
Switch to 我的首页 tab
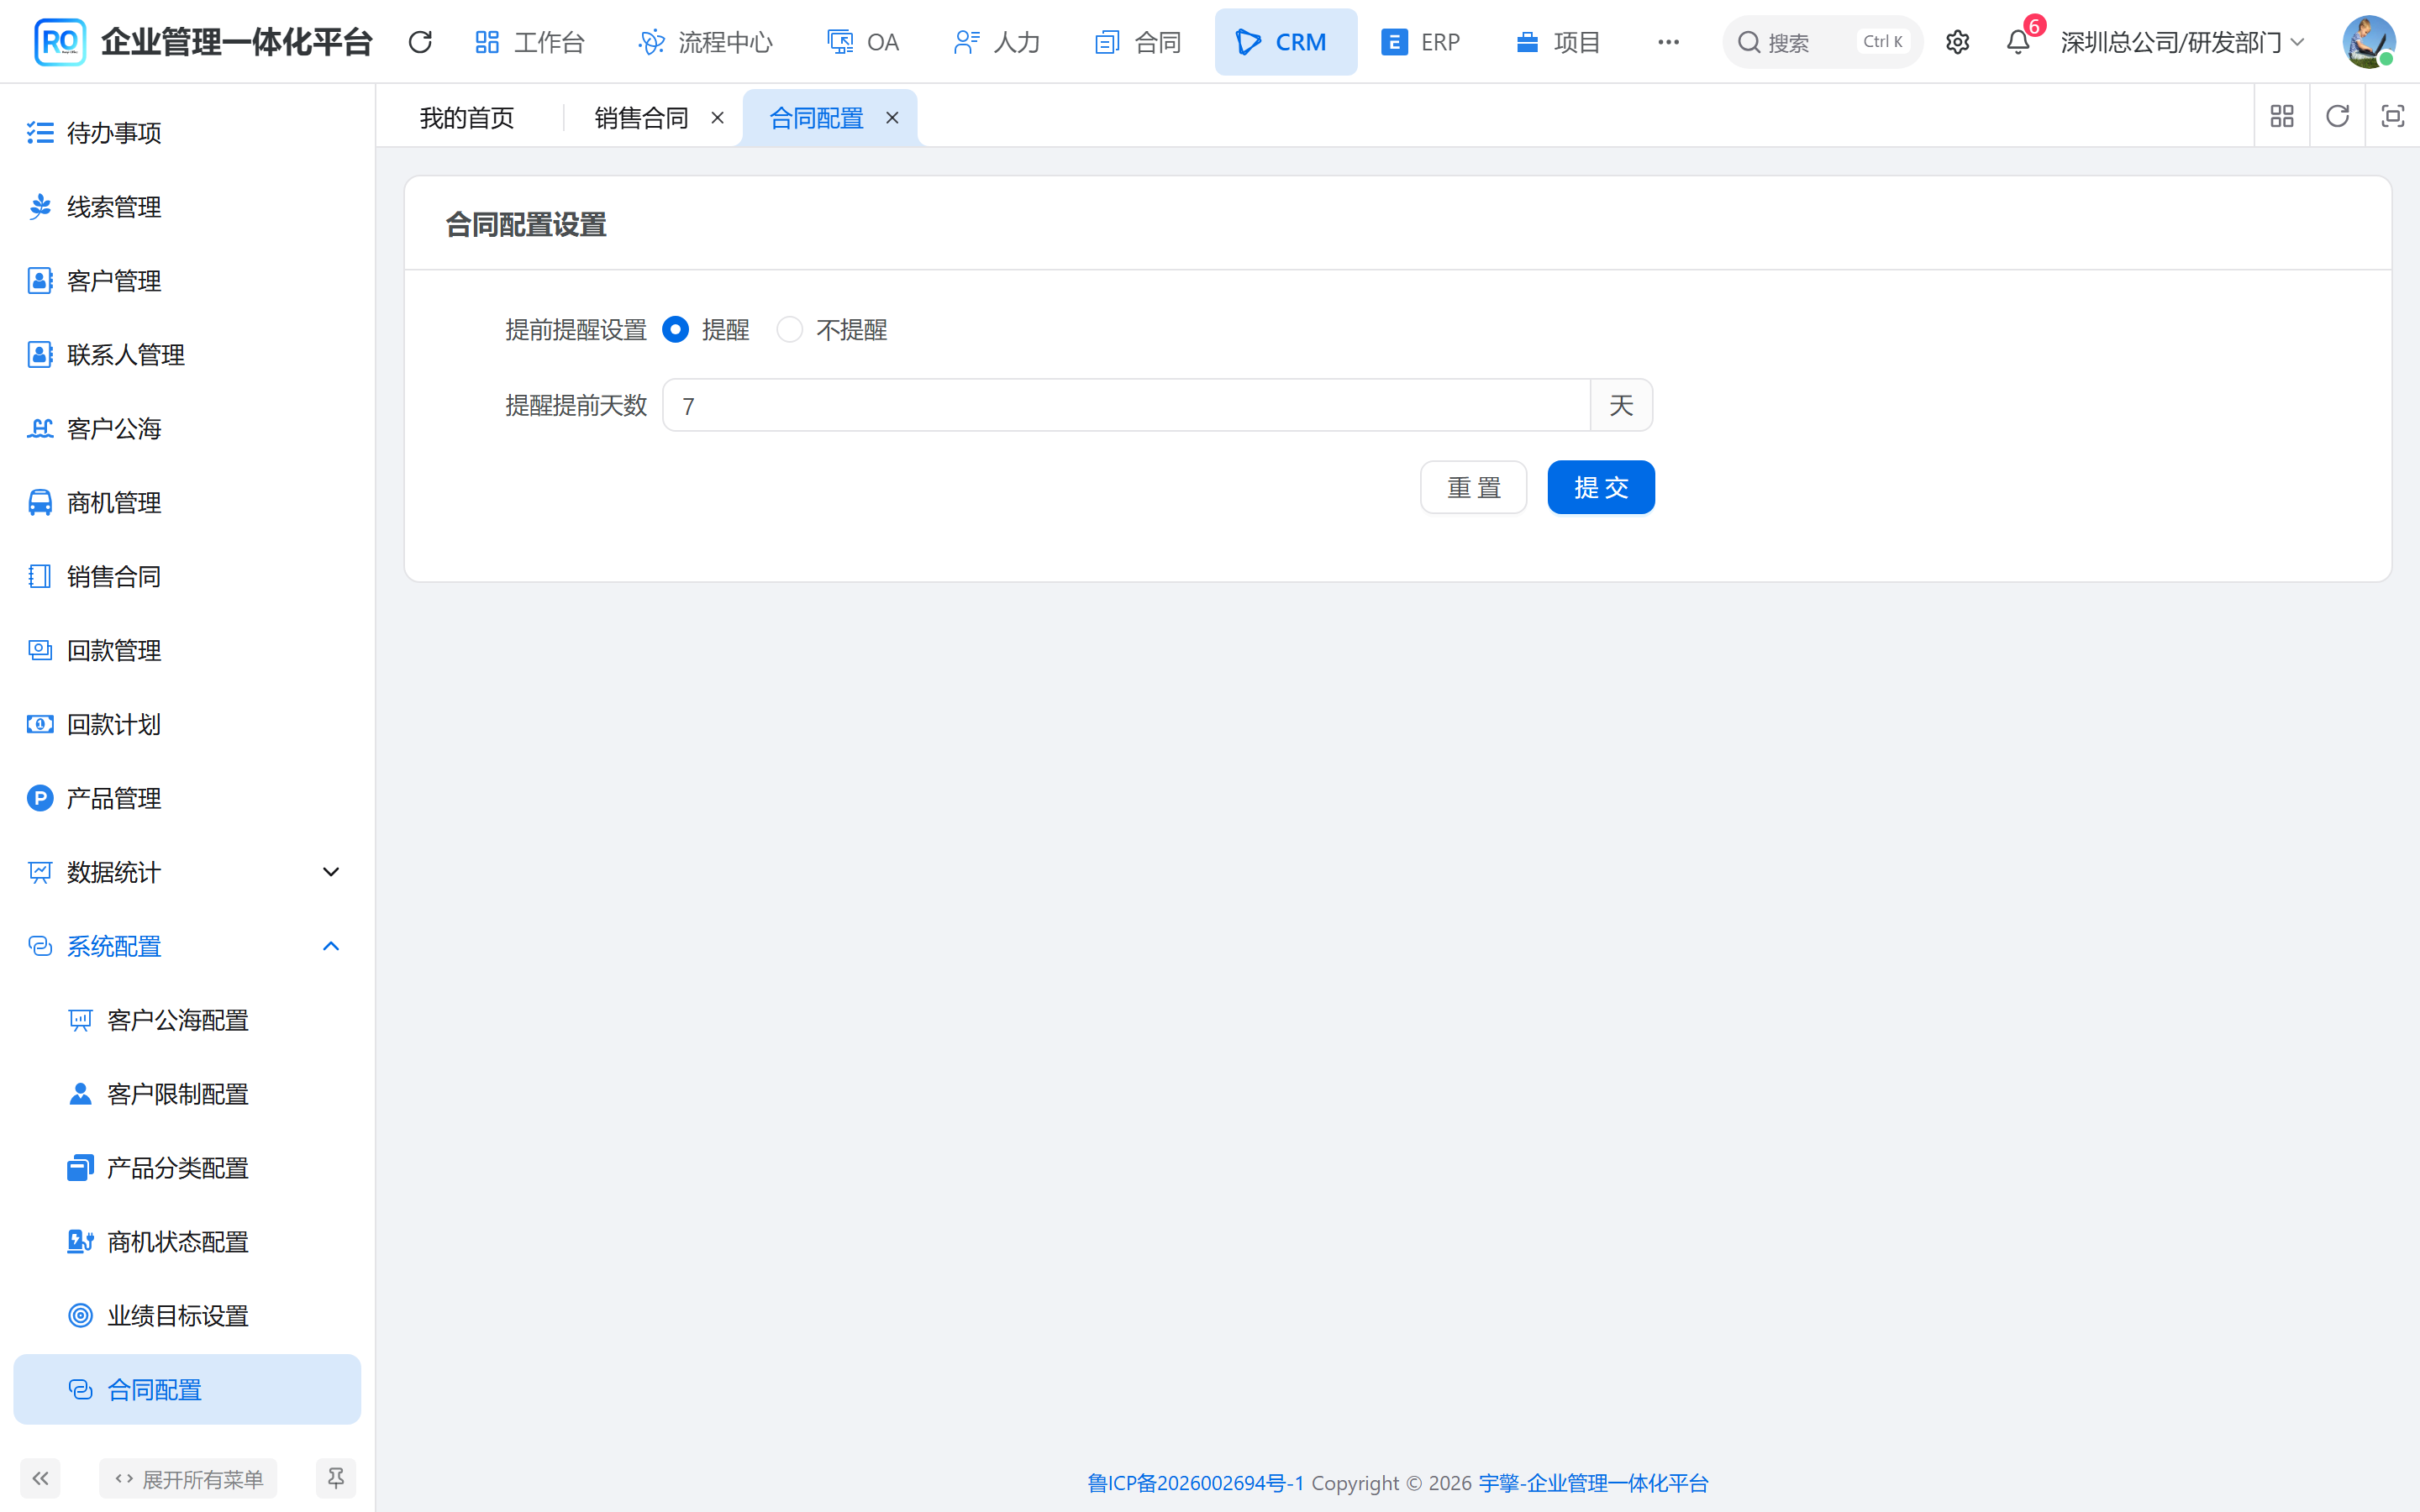click(x=467, y=118)
